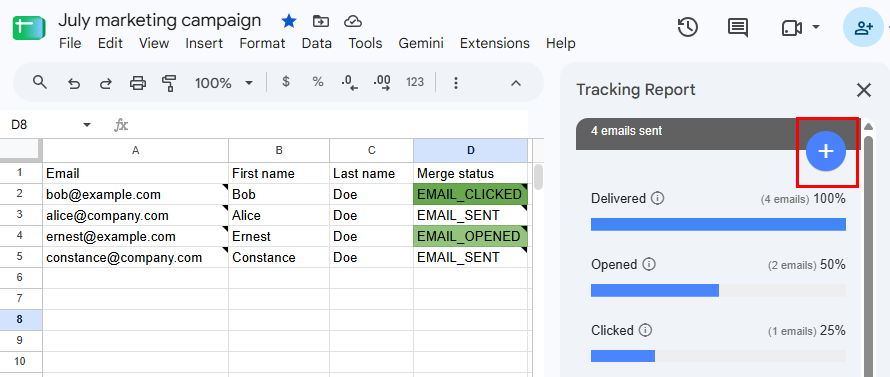Select the Merge status header cell
Screen dimensions: 890x377
(x=471, y=173)
